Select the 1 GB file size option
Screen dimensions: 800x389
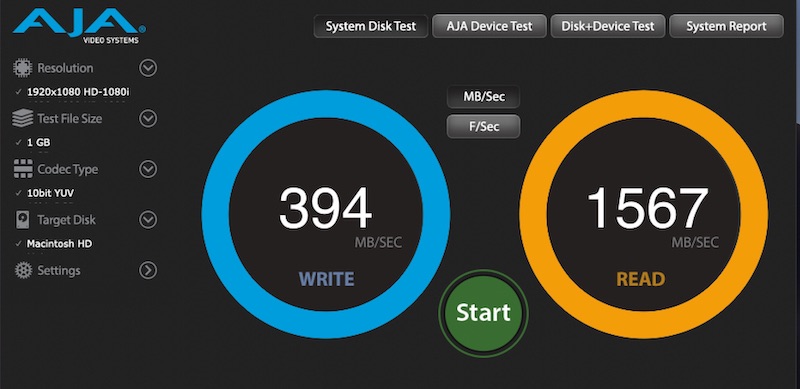click(38, 142)
